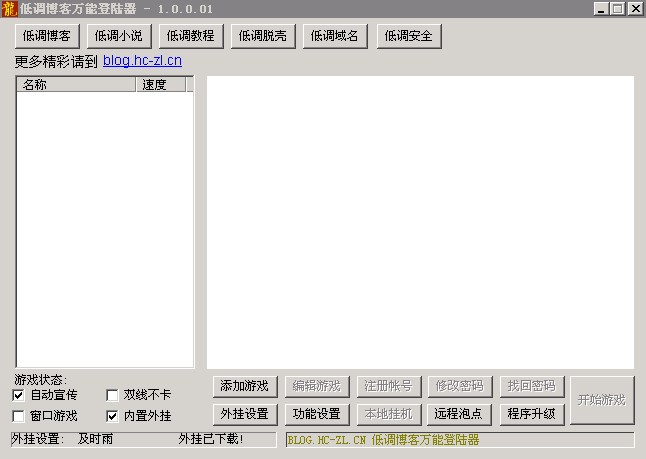Image resolution: width=646 pixels, height=459 pixels.
Task: Open the 低调博客 button
Action: coord(47,36)
